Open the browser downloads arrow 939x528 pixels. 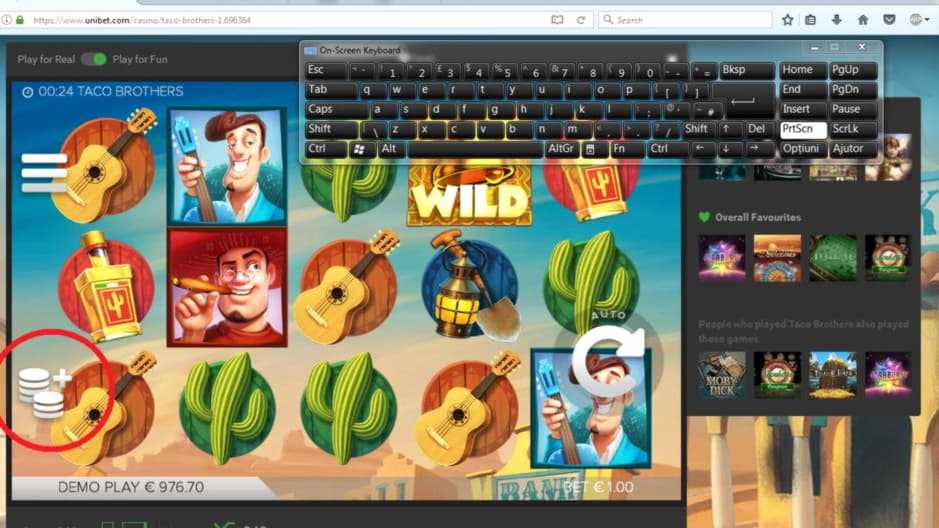(837, 20)
